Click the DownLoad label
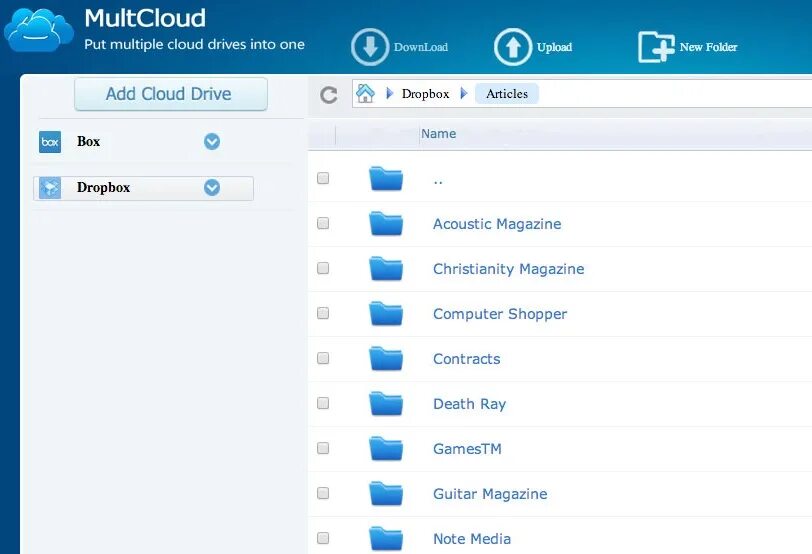812x554 pixels. pos(421,47)
